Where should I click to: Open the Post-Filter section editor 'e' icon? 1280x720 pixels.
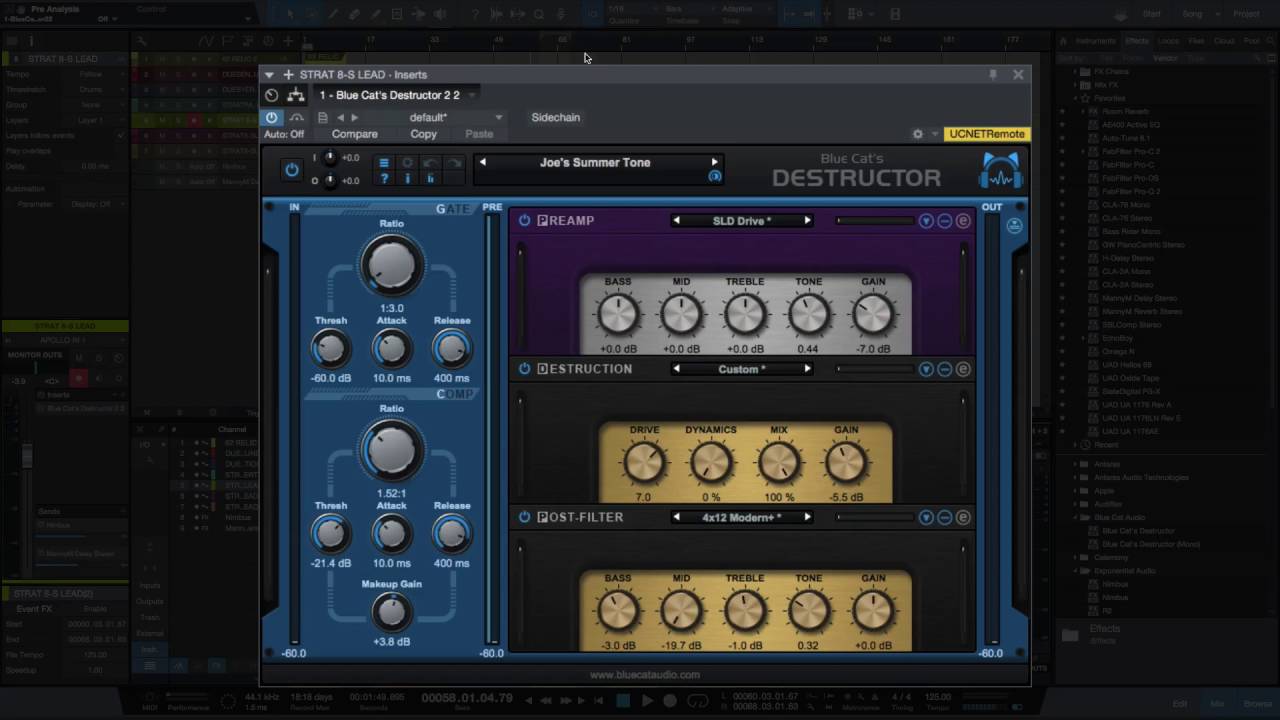tap(963, 517)
